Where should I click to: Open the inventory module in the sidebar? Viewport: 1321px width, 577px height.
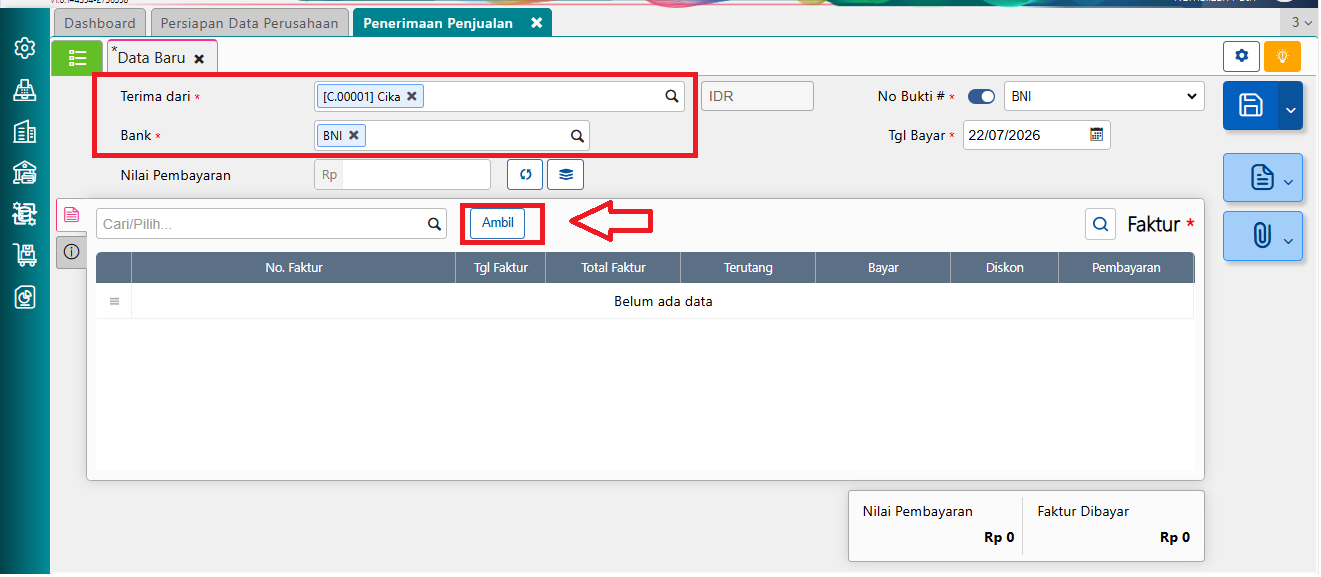[25, 214]
